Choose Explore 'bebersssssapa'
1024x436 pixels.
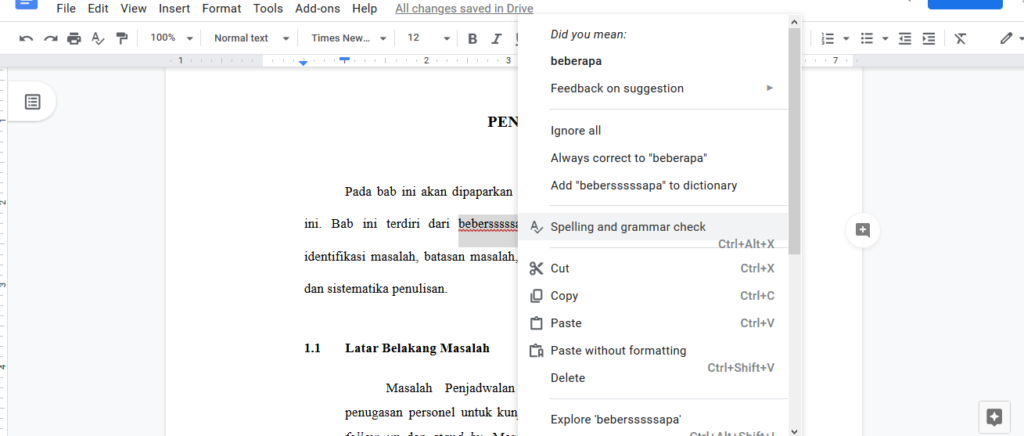(x=653, y=420)
